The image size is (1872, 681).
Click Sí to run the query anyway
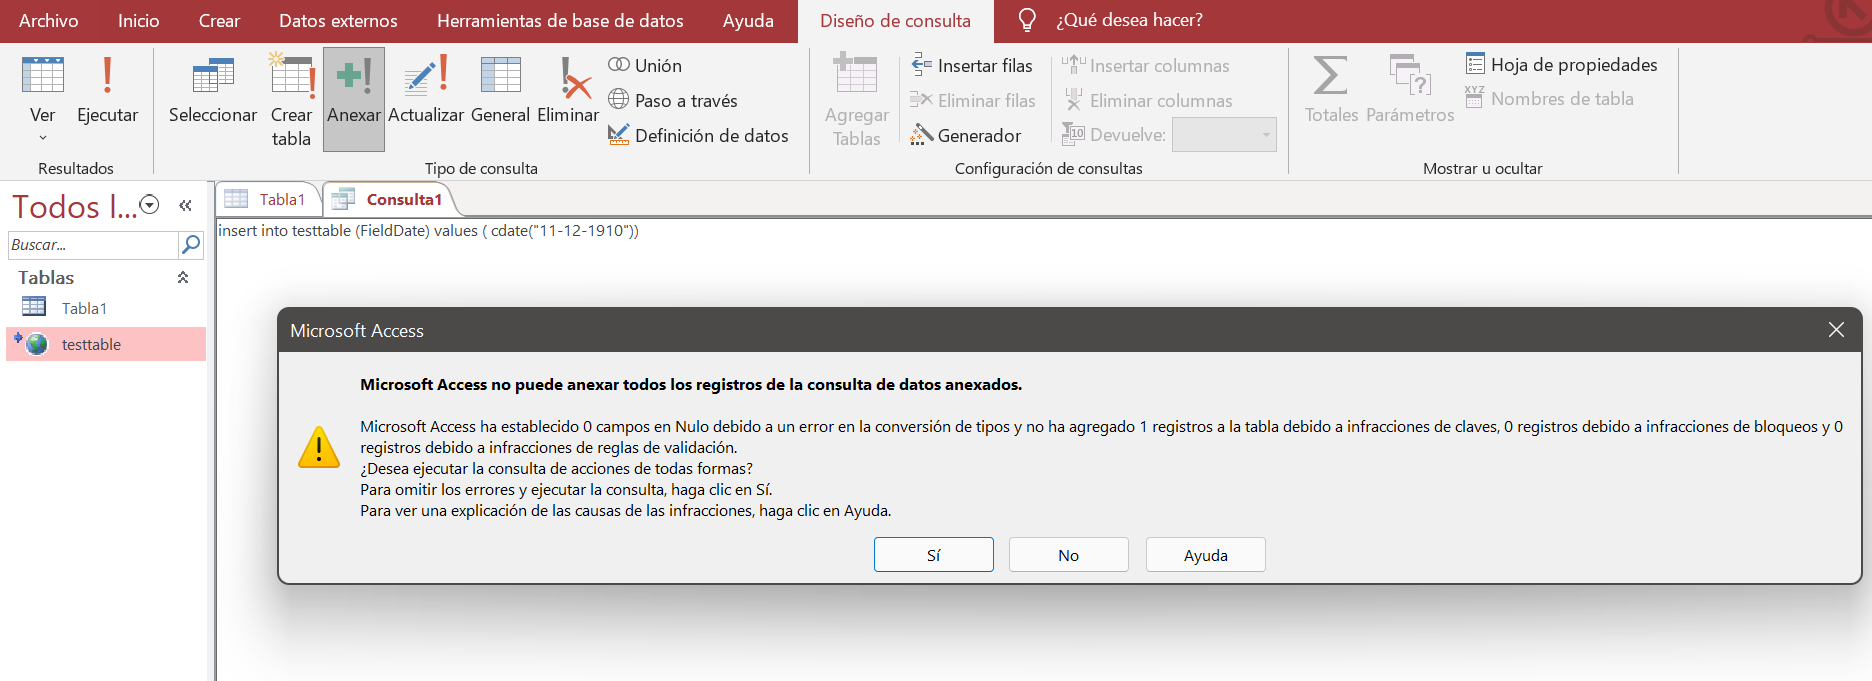933,555
